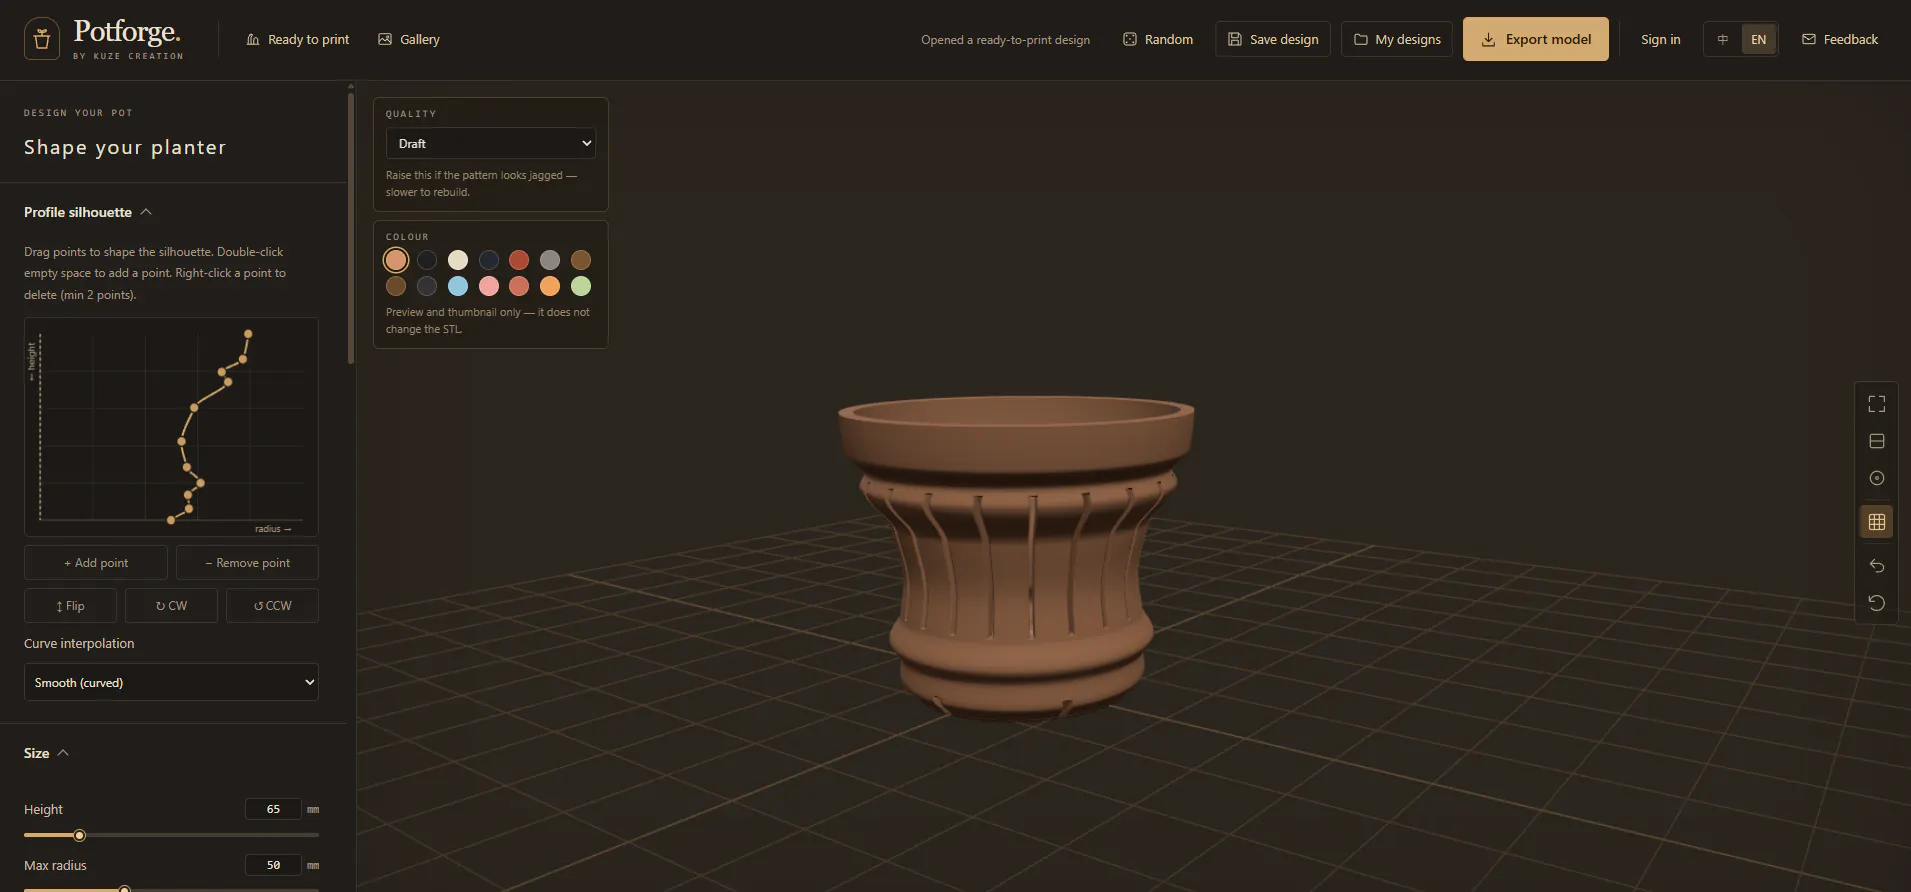
Task: Click the circular target viewport icon
Action: [x=1877, y=478]
